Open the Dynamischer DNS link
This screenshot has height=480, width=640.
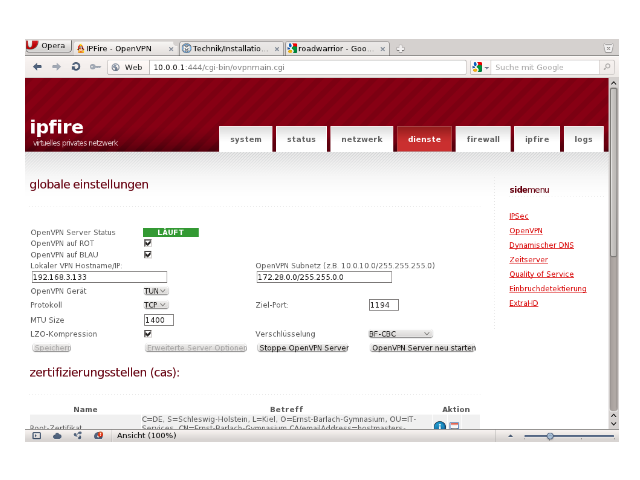[541, 245]
